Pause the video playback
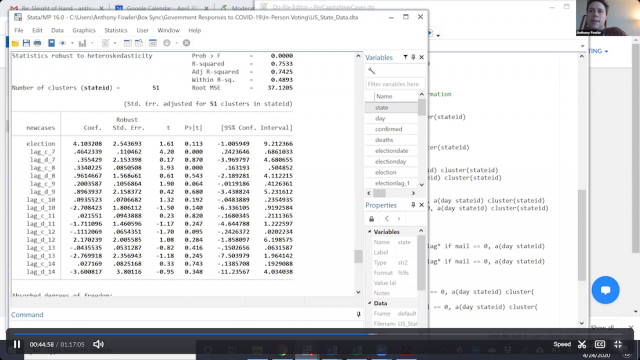This screenshot has width=640, height=360. pos(17,344)
